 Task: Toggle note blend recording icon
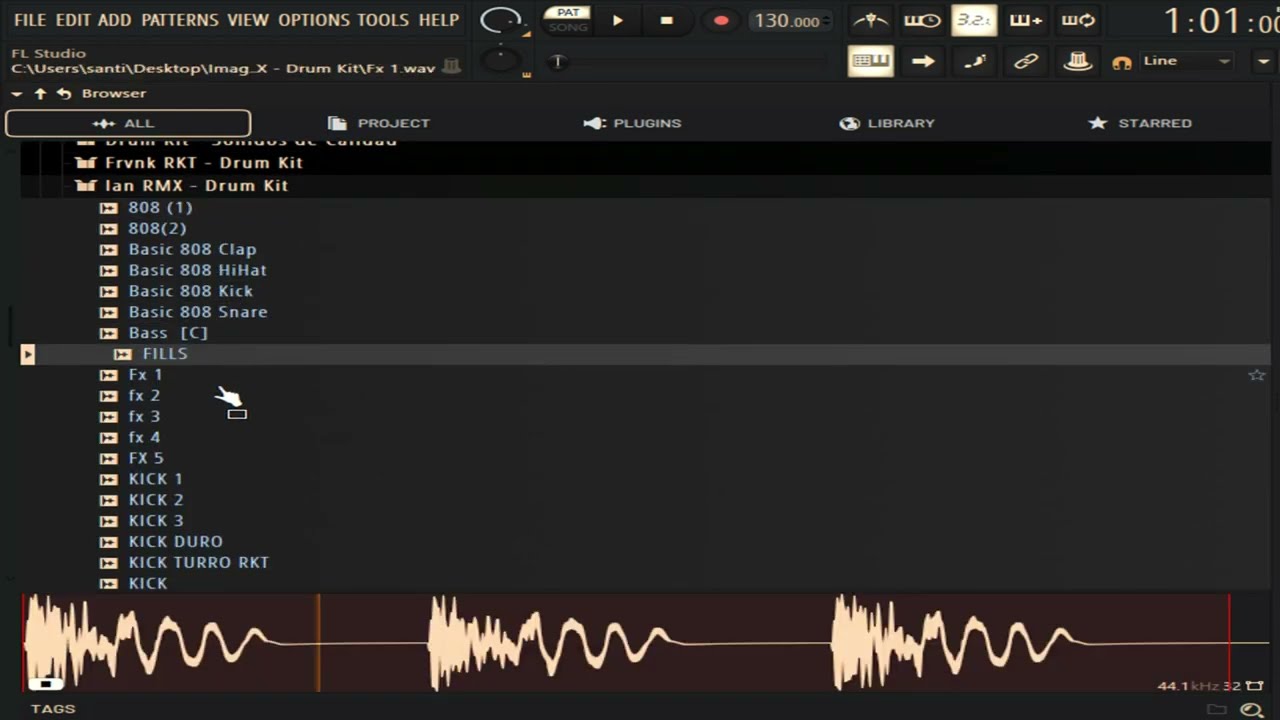click(x=974, y=61)
